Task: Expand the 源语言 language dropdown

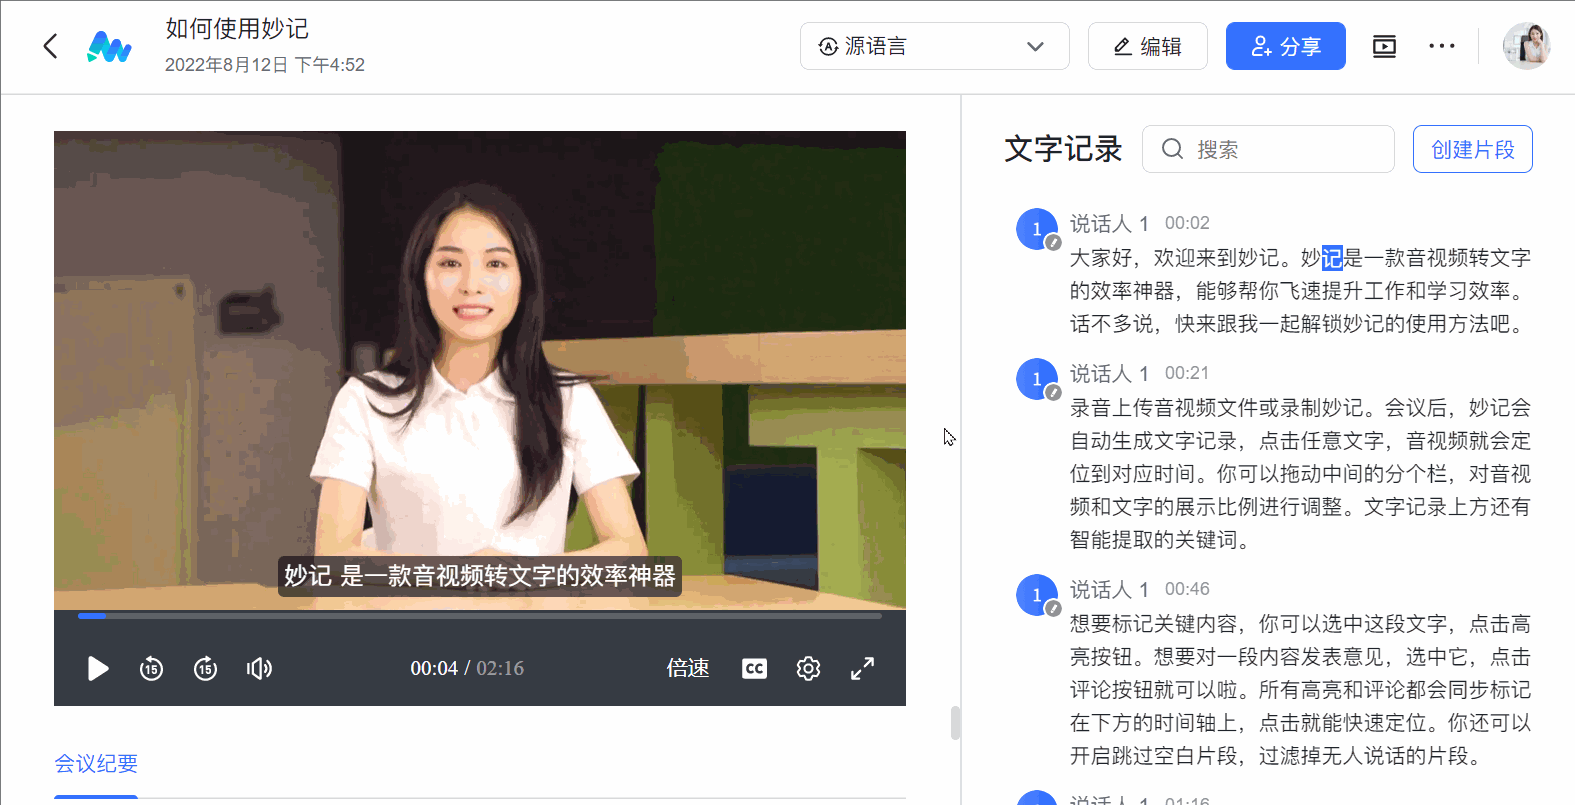Action: click(934, 46)
